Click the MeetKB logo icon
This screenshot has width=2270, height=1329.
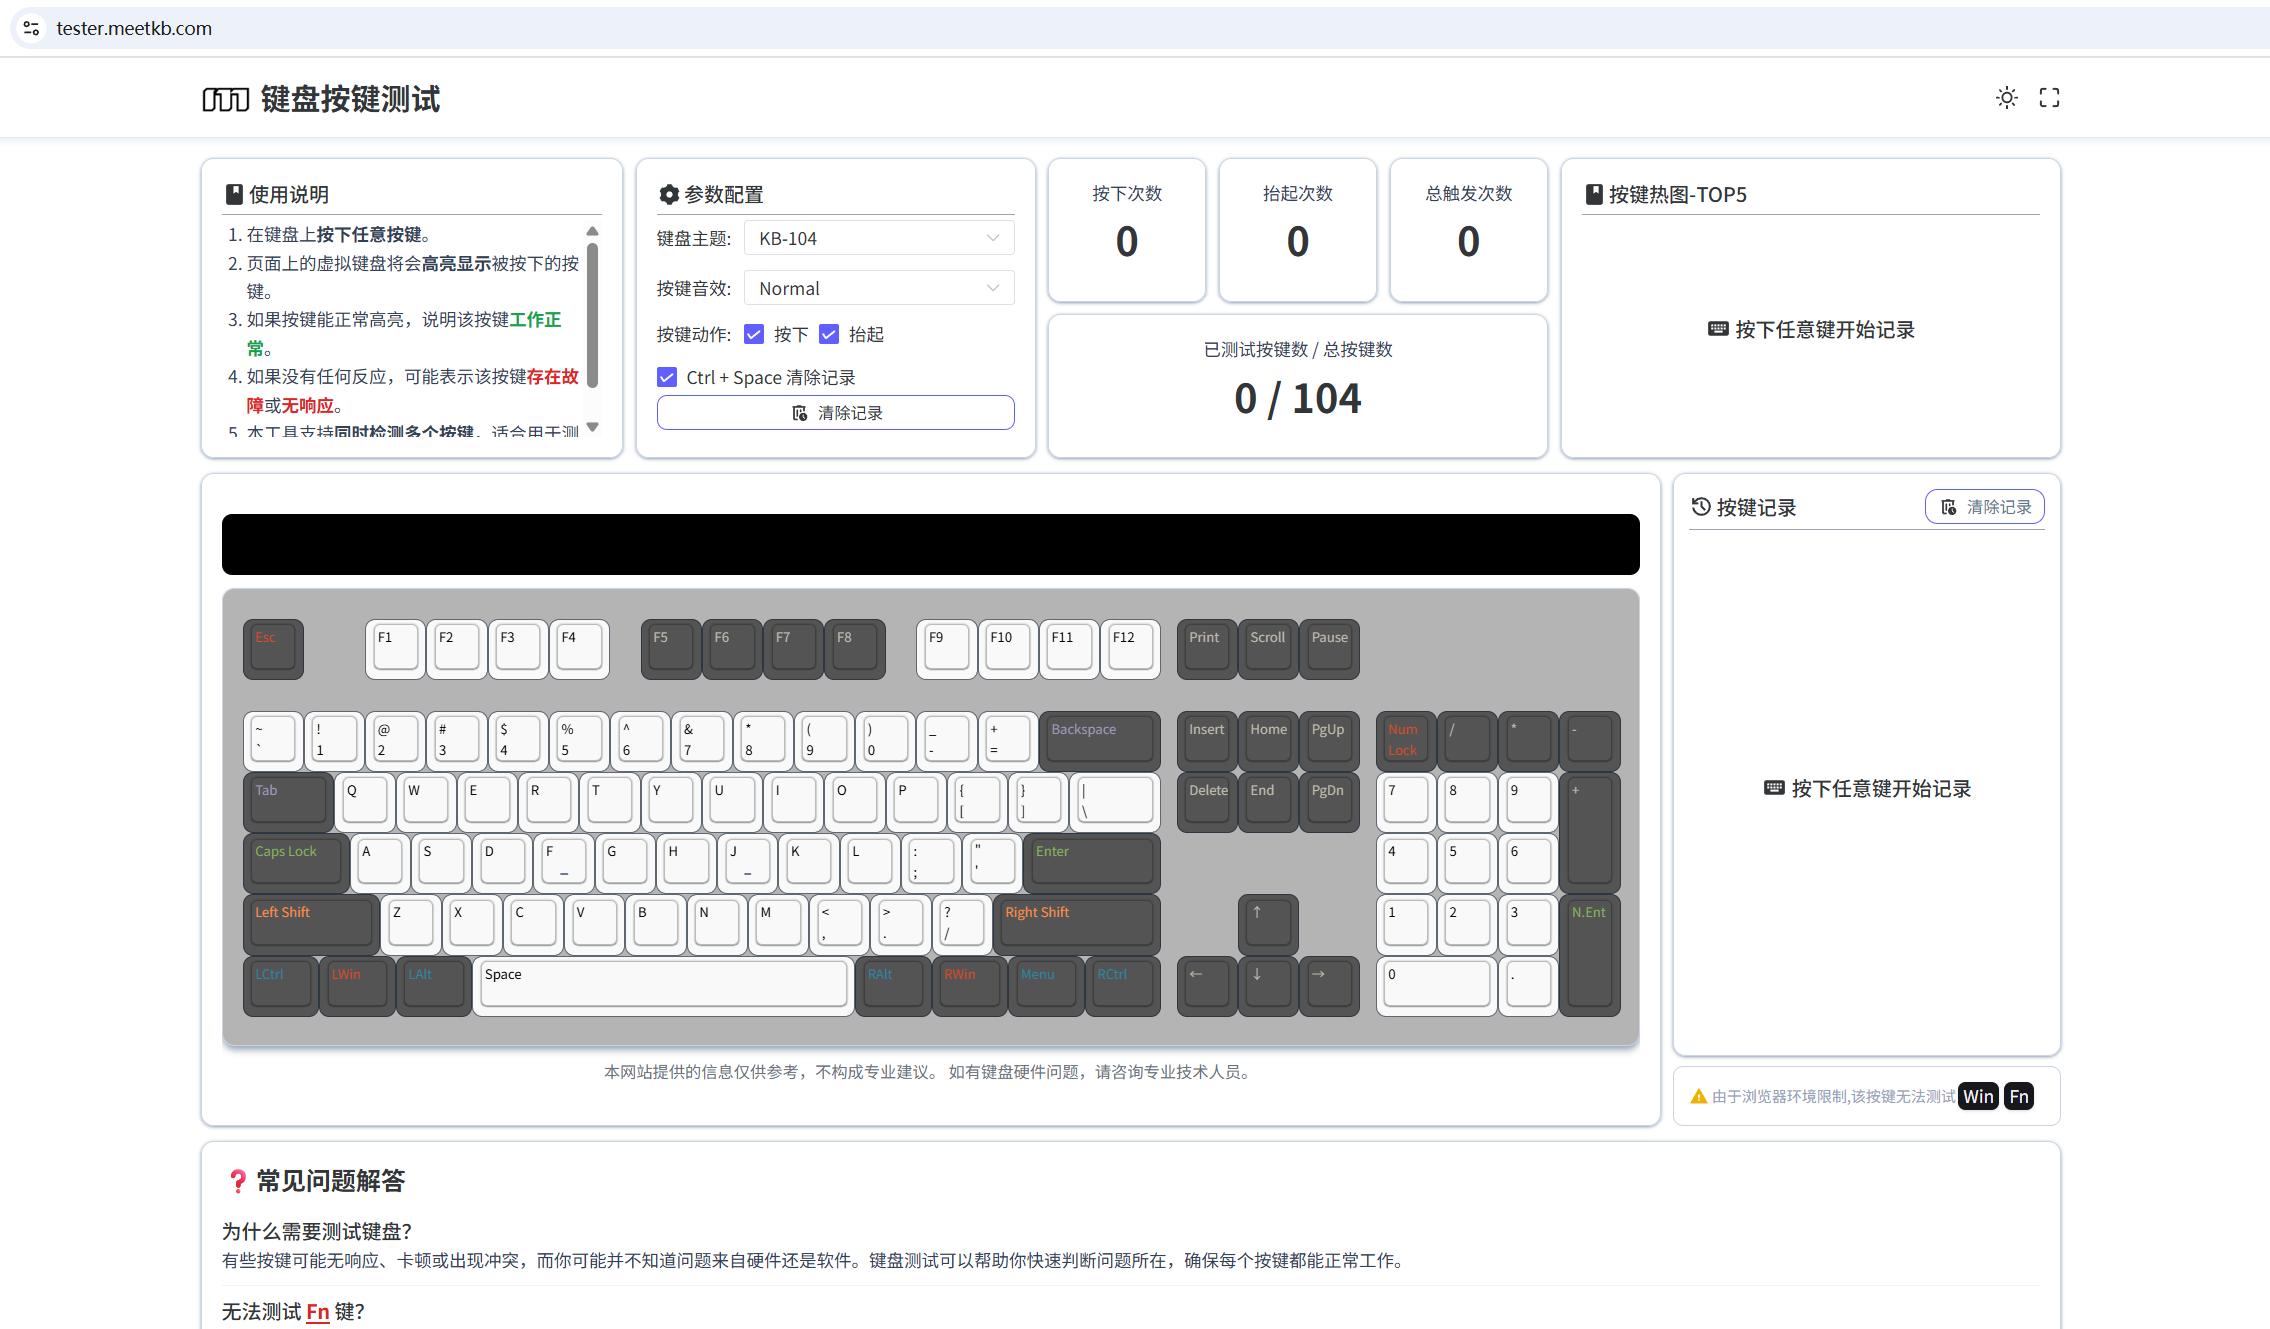pyautogui.click(x=225, y=99)
